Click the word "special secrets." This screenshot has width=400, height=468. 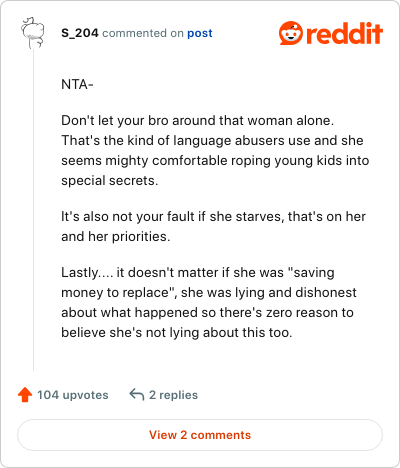[x=110, y=180]
